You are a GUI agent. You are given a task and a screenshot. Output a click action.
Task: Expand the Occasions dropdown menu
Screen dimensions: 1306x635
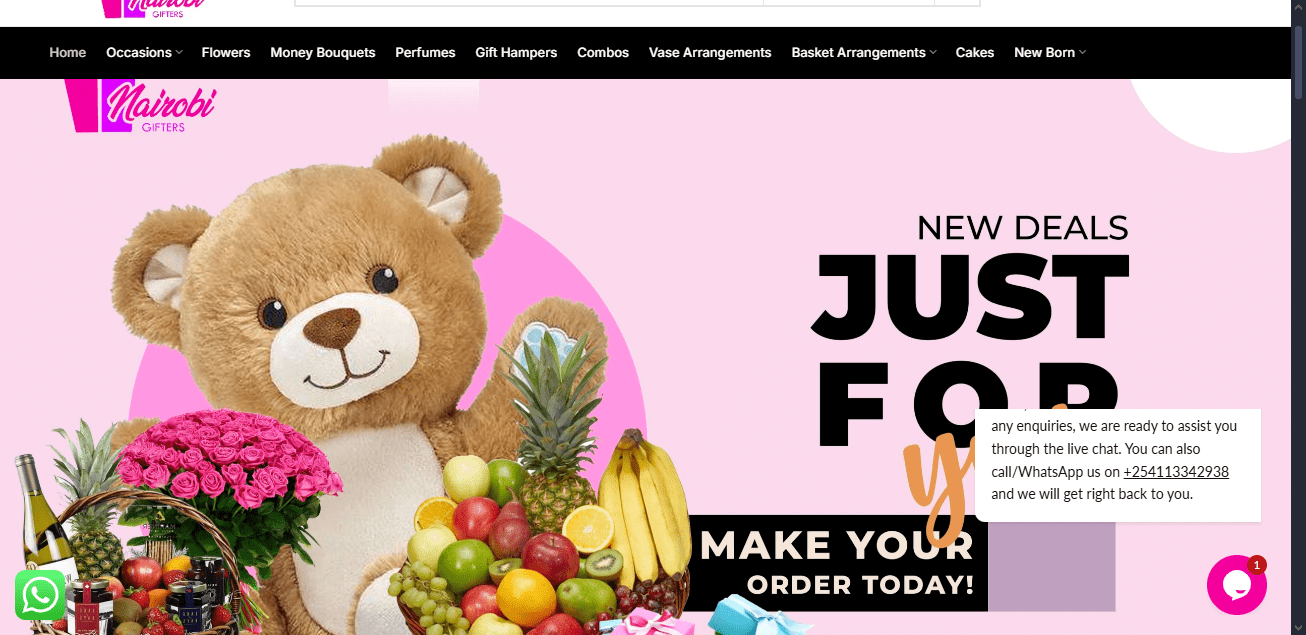coord(144,52)
